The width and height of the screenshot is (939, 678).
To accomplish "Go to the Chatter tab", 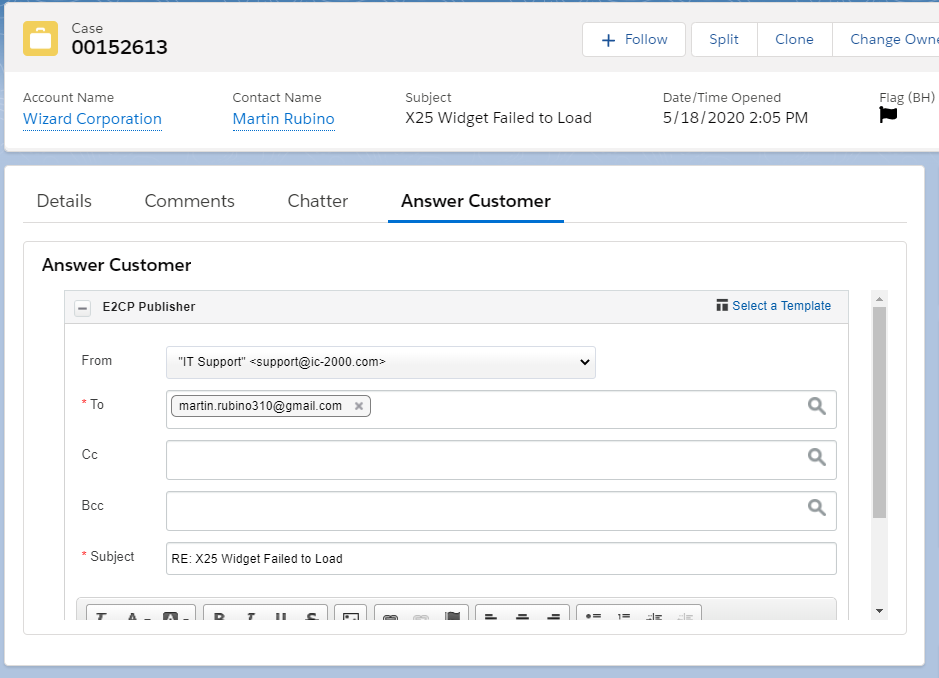I will [x=317, y=201].
